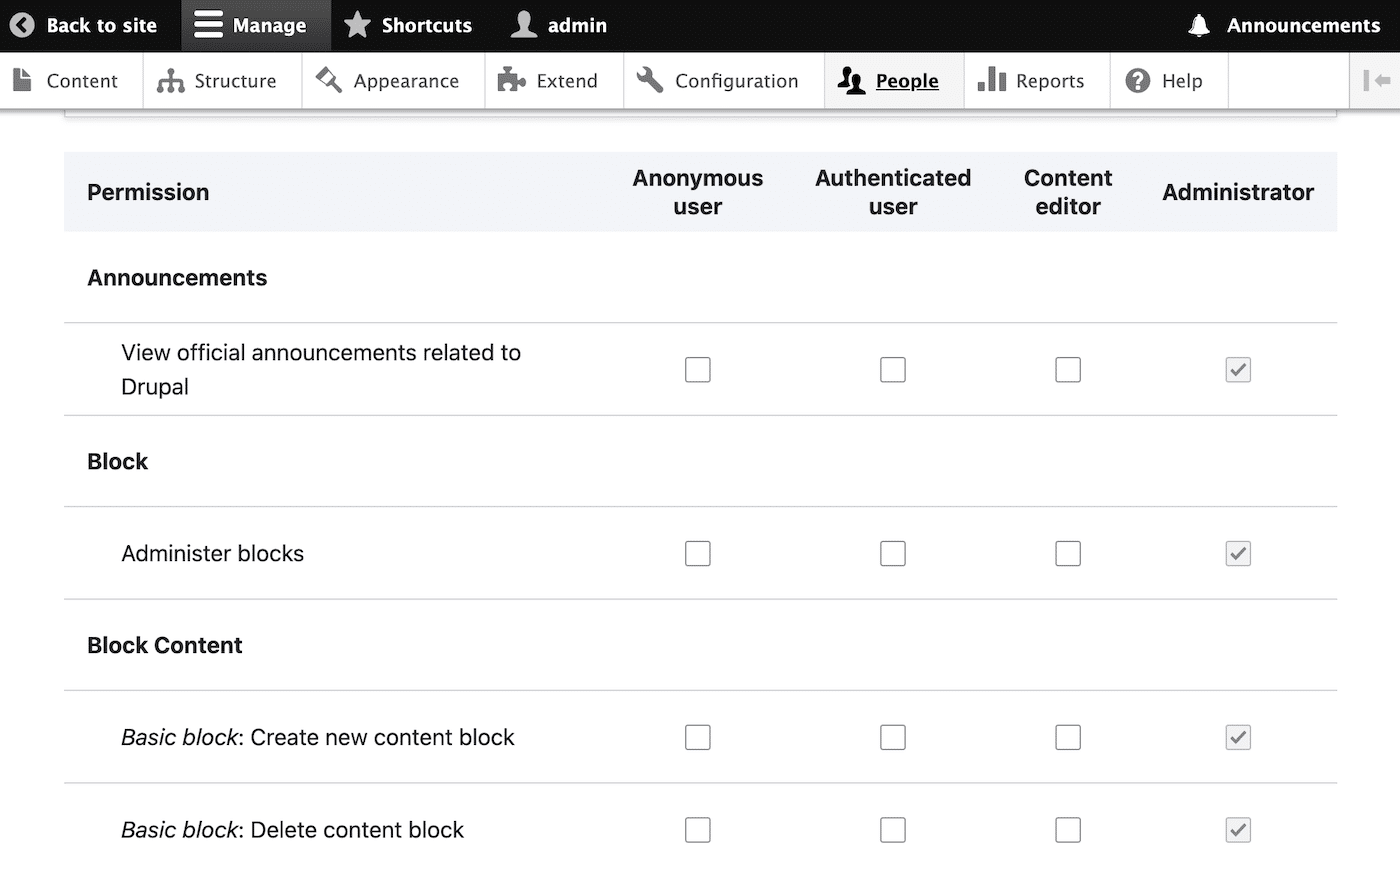Image resolution: width=1400 pixels, height=872 pixels.
Task: Click the Content page icon
Action: [23, 80]
